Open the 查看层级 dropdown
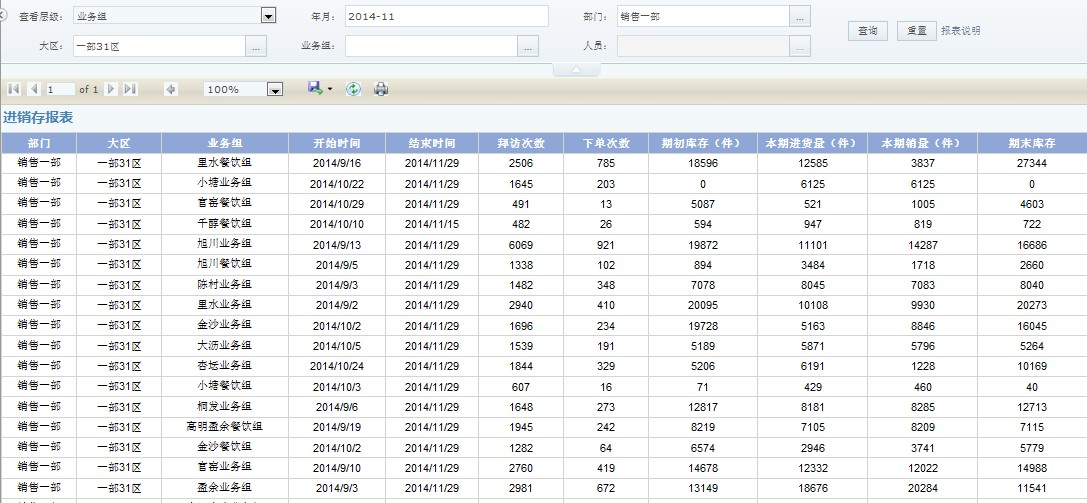The width and height of the screenshot is (1087, 503). click(268, 16)
